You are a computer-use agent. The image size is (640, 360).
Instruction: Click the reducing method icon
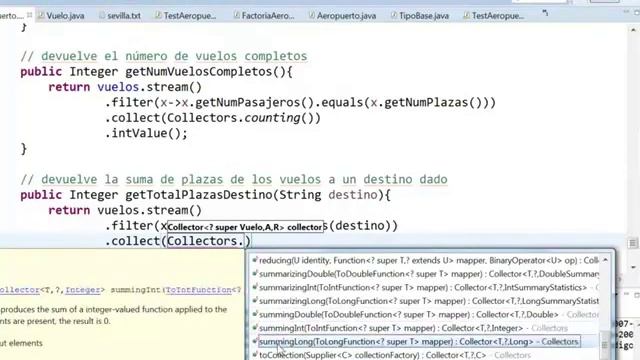pyautogui.click(x=255, y=260)
